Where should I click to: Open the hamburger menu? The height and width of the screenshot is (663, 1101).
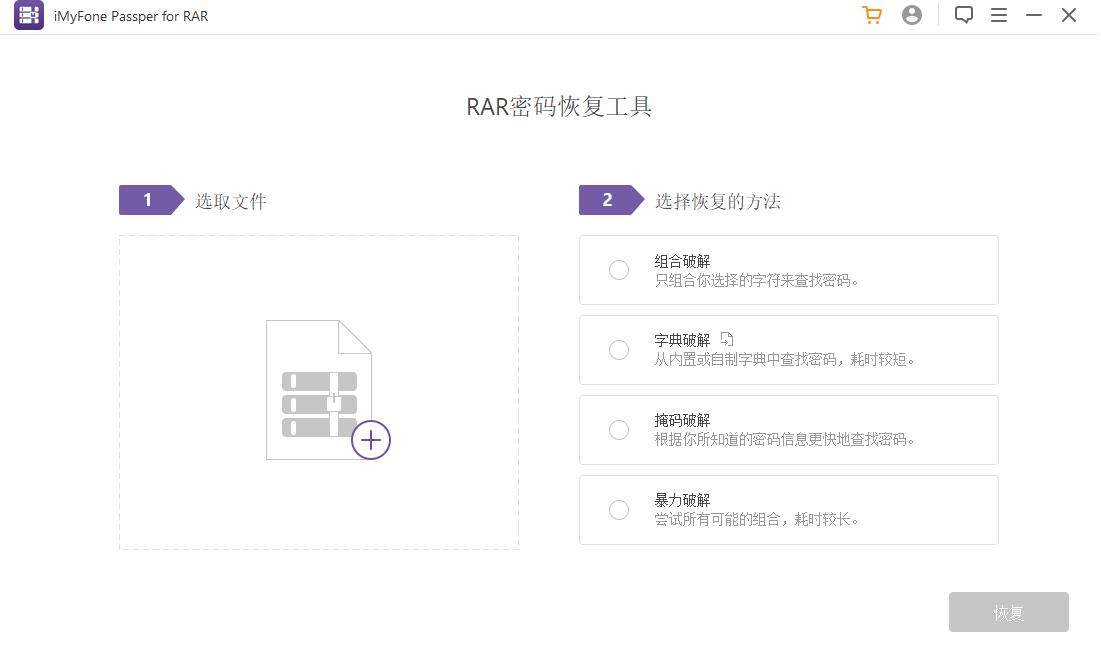(999, 15)
